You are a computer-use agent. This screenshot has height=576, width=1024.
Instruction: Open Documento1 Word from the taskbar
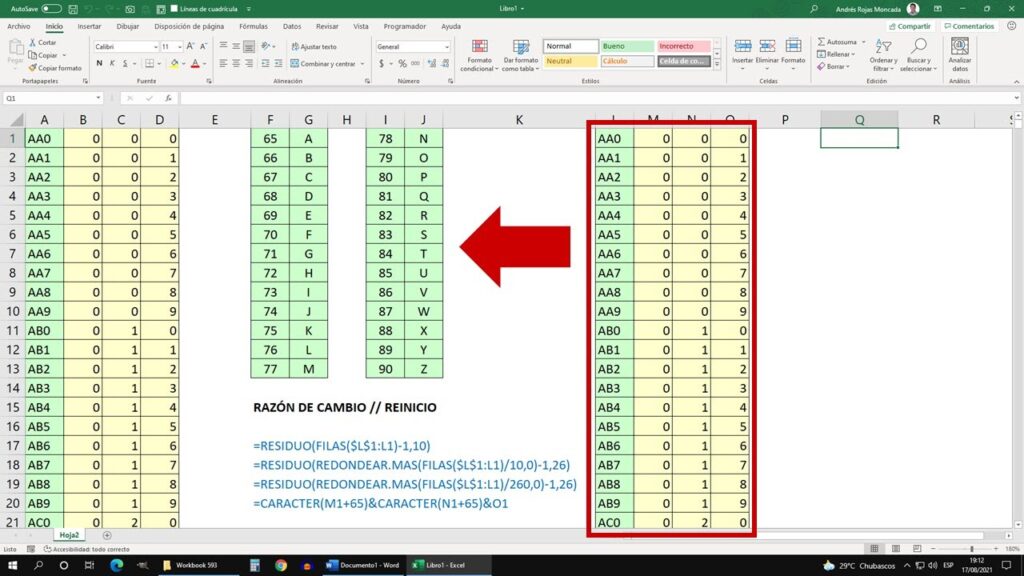[x=362, y=565]
